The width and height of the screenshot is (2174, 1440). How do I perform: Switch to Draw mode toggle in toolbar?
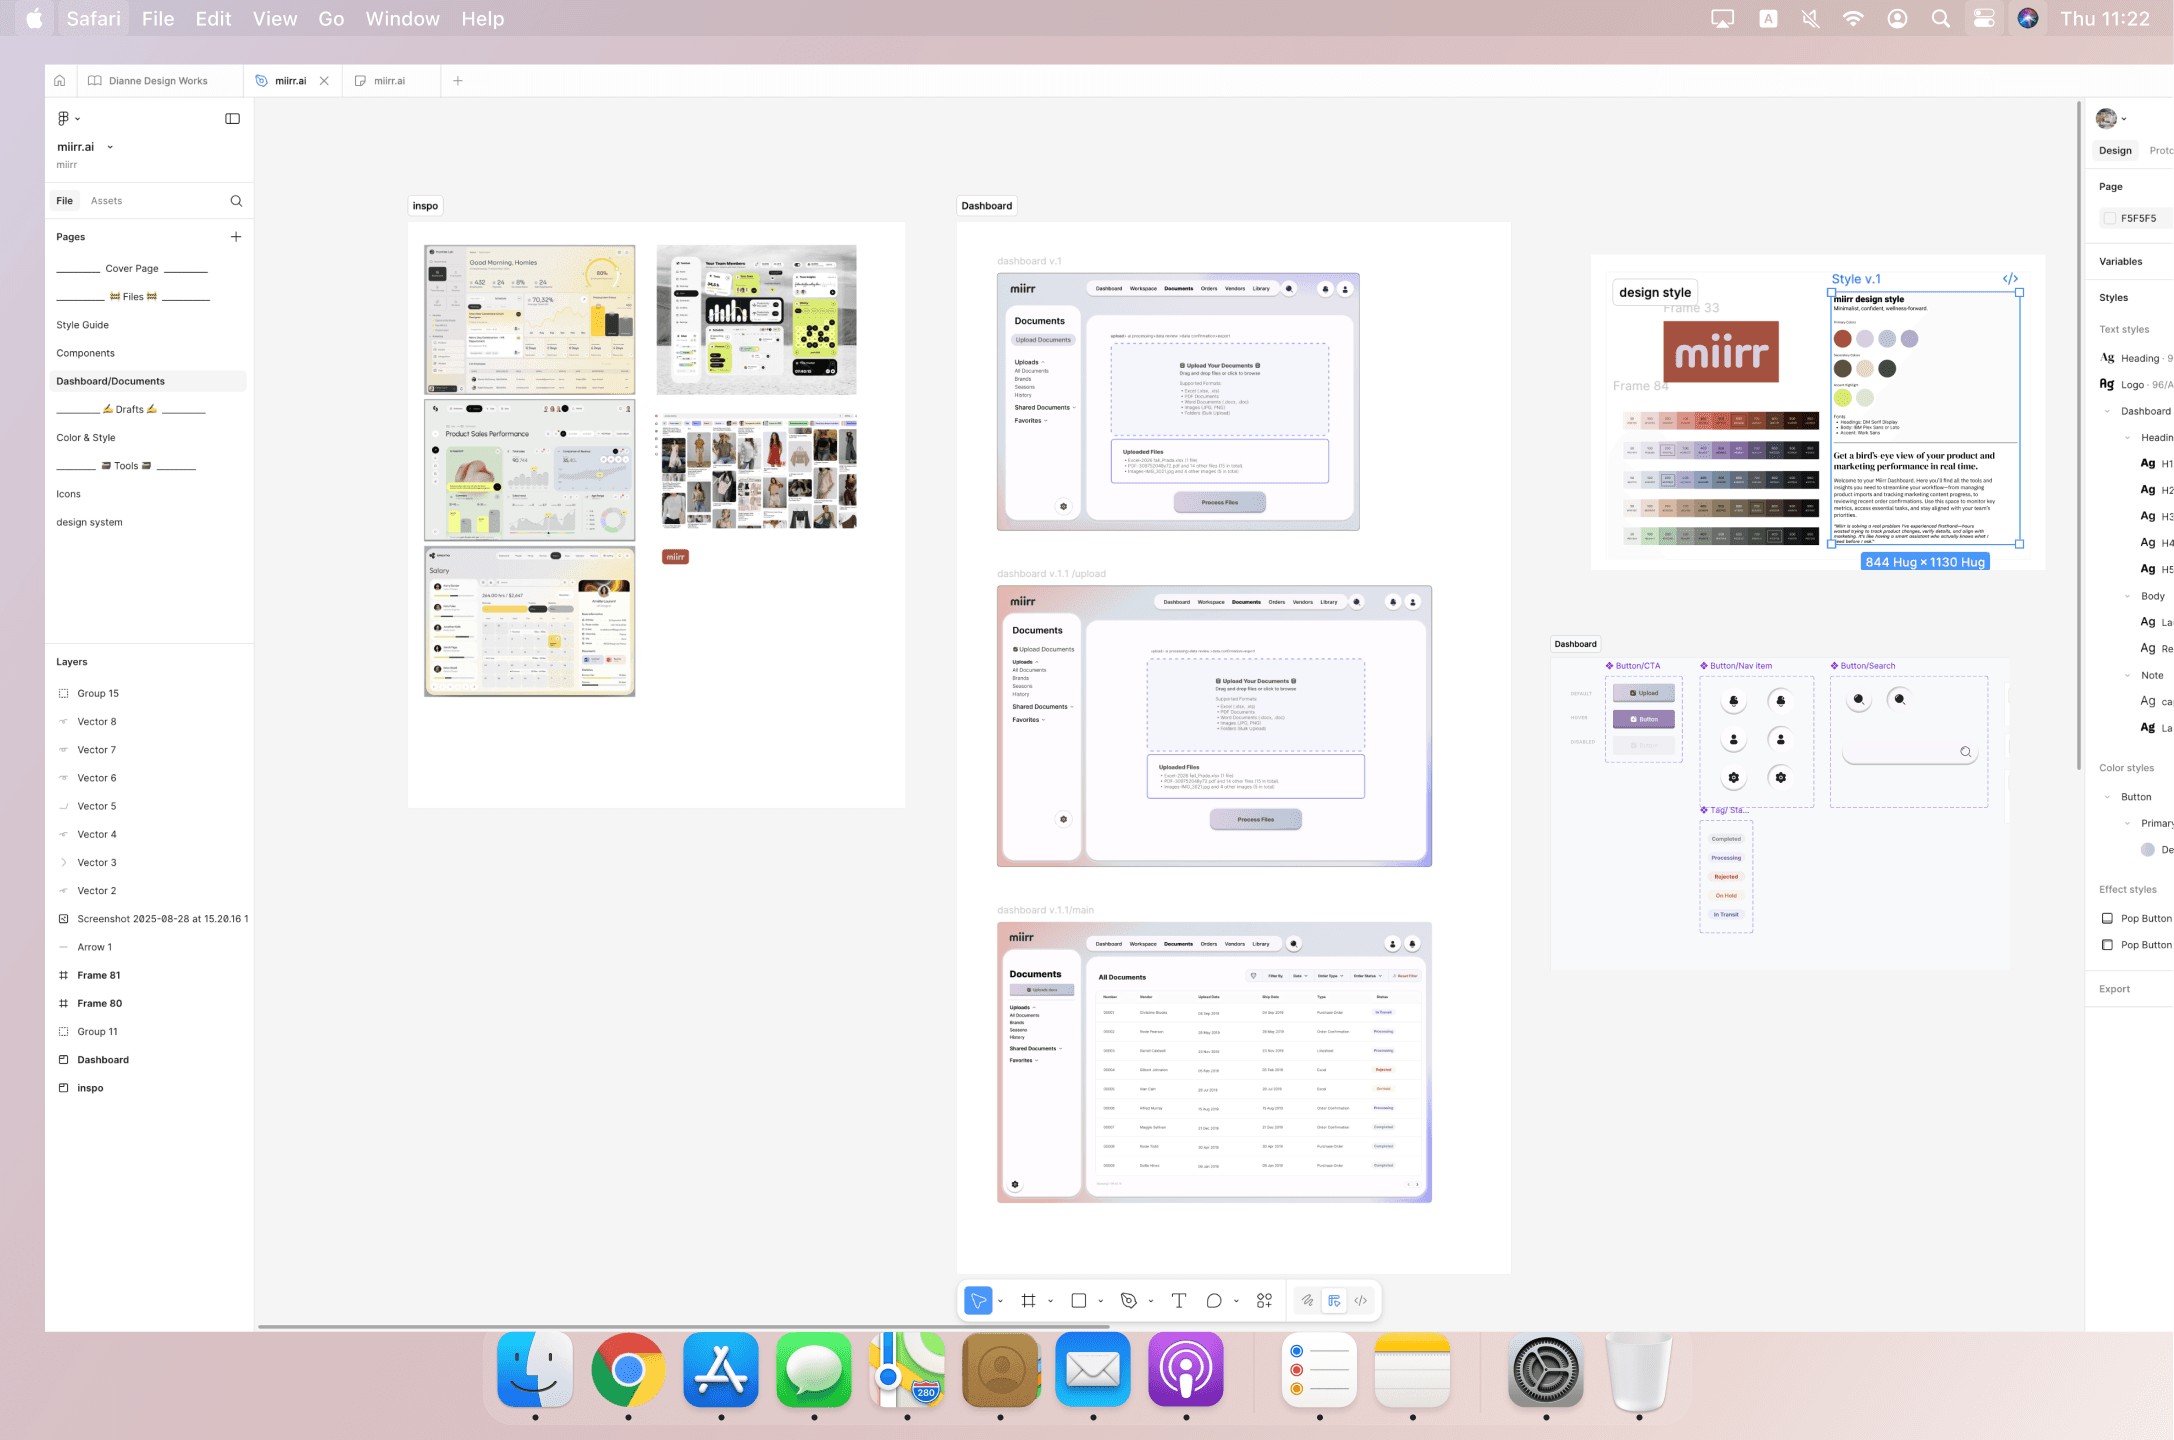(x=1307, y=1301)
